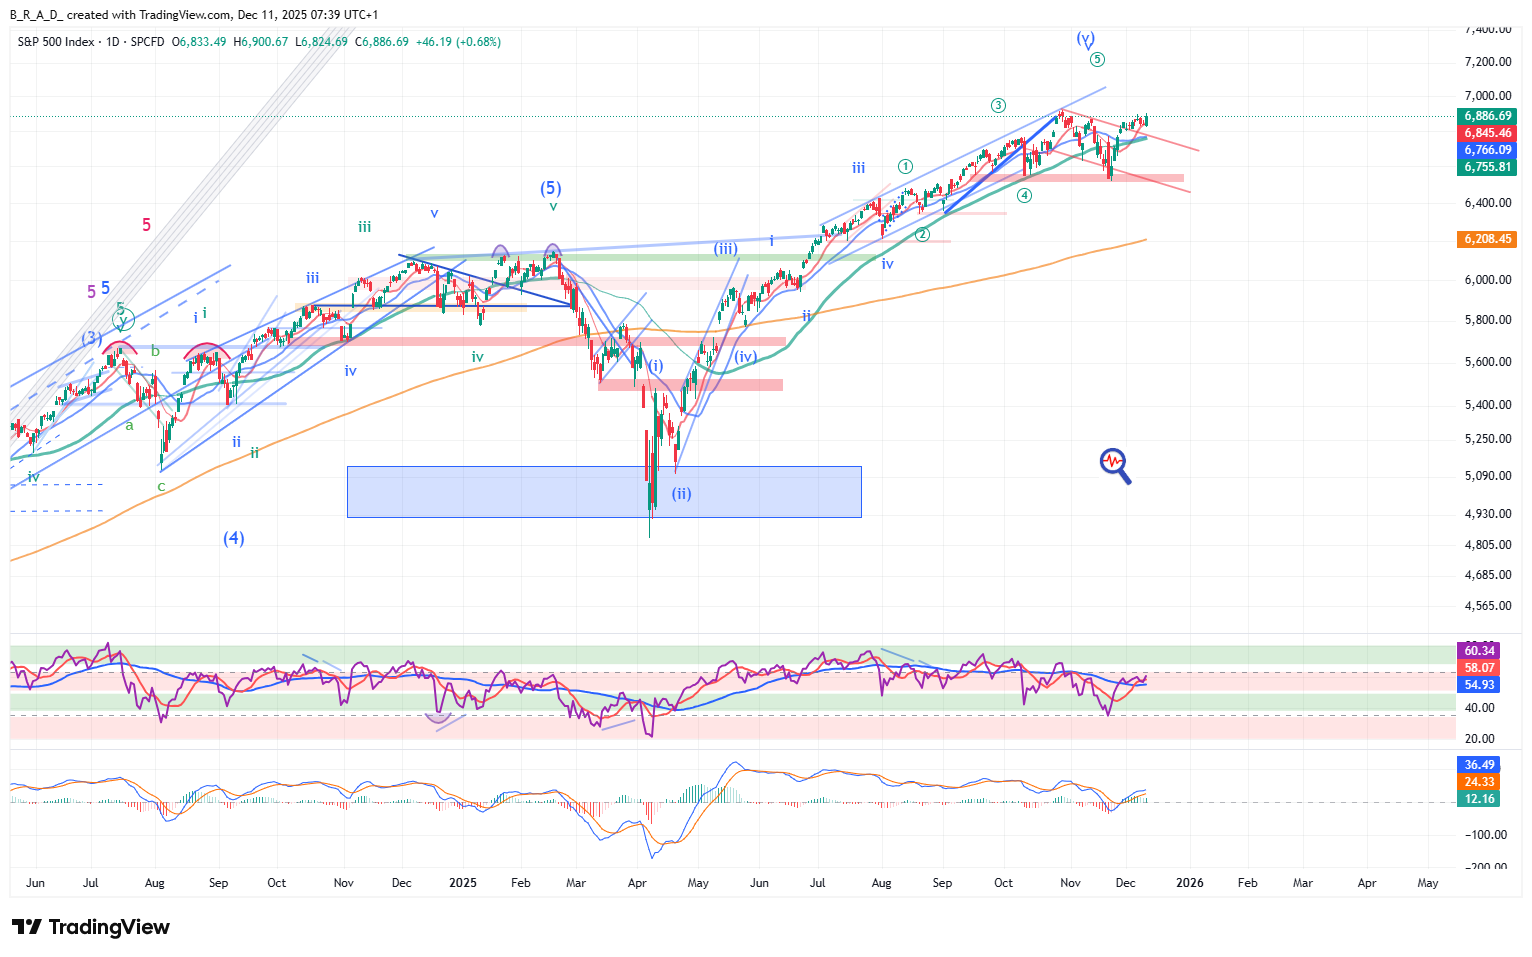
Task: Select the circled 4 wave marker
Action: (x=1024, y=195)
